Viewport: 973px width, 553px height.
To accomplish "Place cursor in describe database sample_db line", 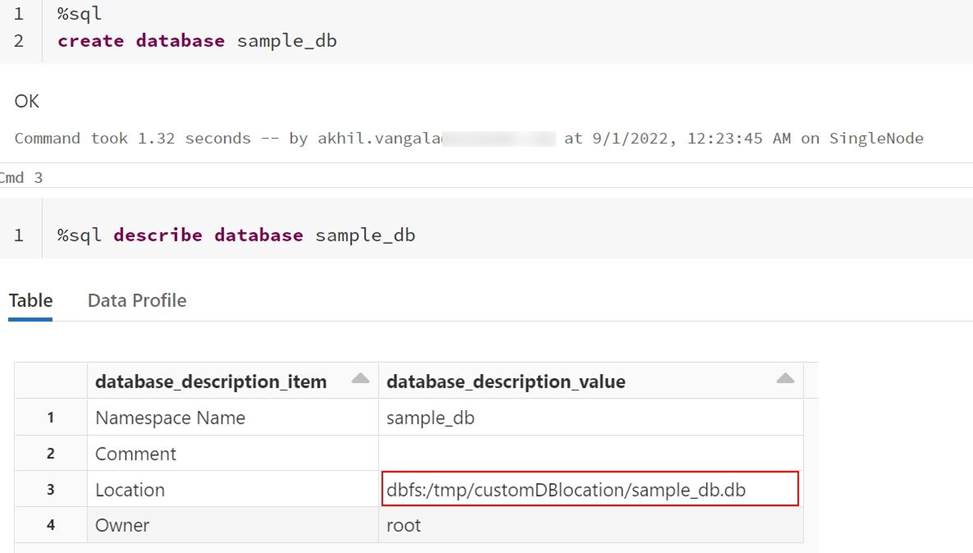I will 236,236.
